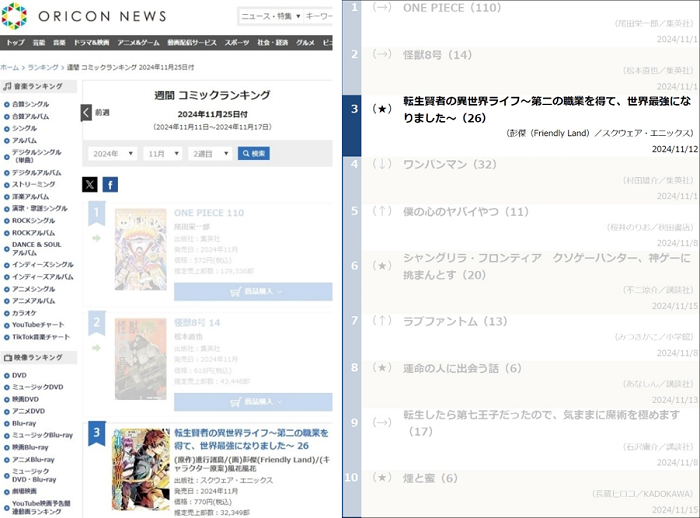The image size is (700, 518).
Task: Share ranking on Facebook
Action: [x=110, y=184]
